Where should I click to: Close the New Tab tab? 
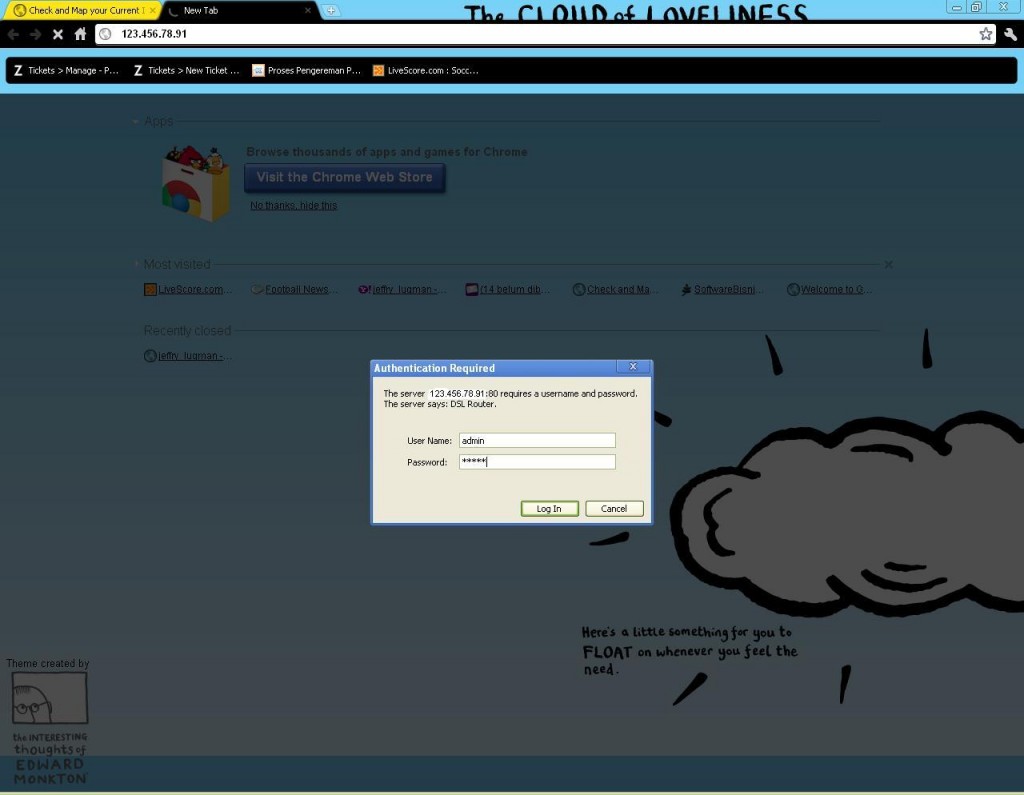(x=308, y=10)
